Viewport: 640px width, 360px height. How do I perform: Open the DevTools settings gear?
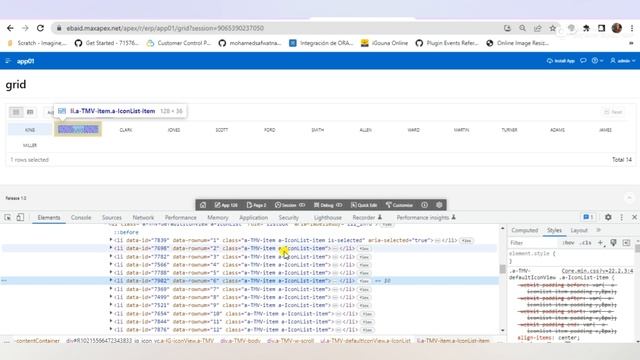click(608, 218)
